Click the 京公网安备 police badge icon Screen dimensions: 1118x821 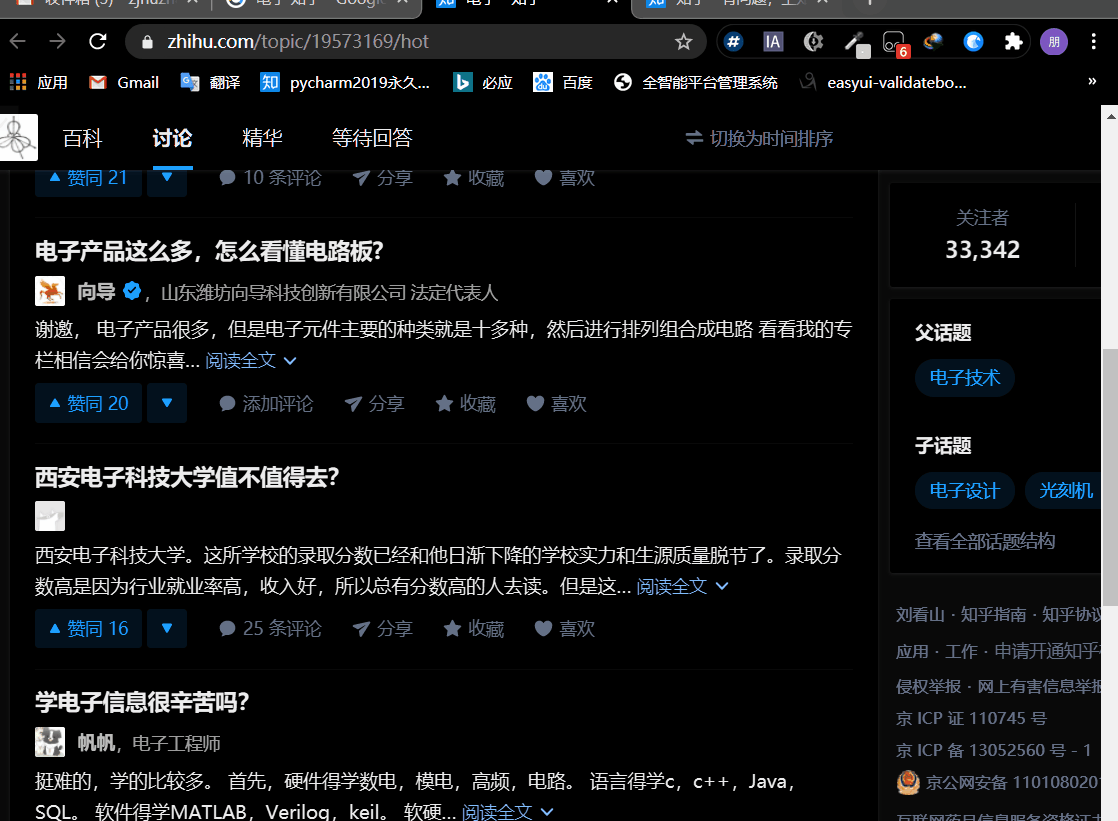pos(908,783)
